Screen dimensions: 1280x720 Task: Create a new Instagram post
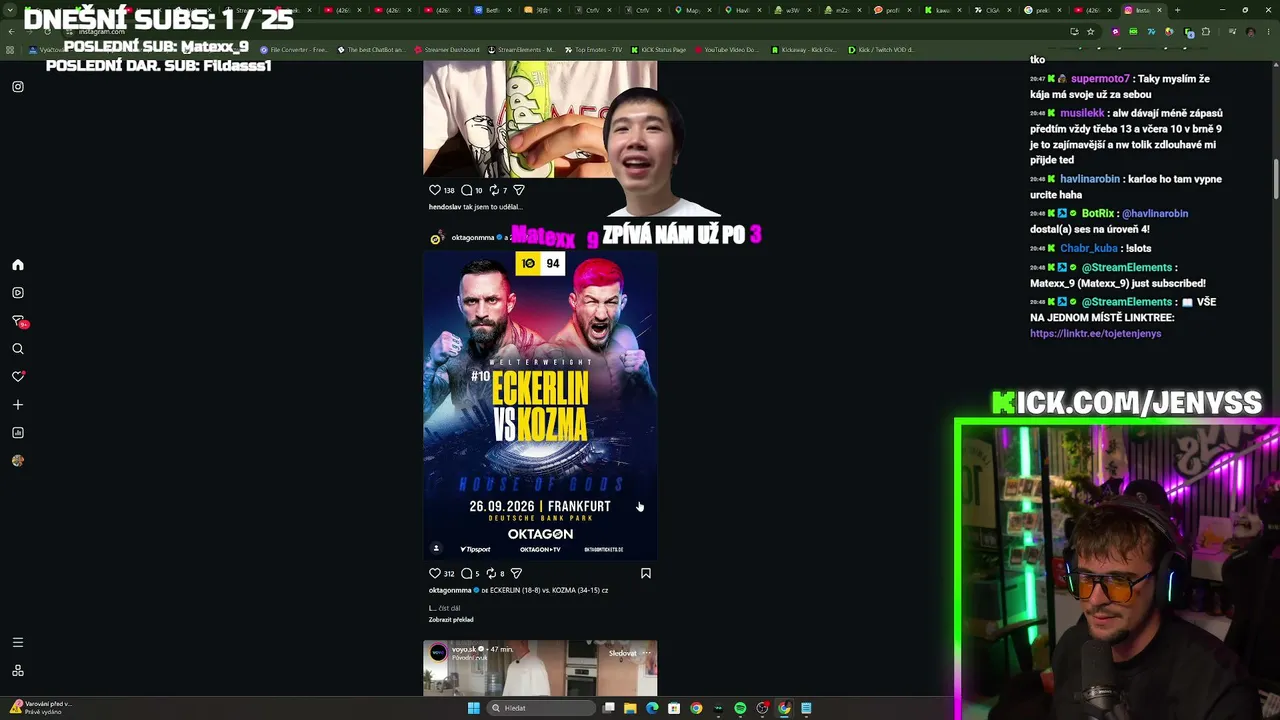click(18, 405)
